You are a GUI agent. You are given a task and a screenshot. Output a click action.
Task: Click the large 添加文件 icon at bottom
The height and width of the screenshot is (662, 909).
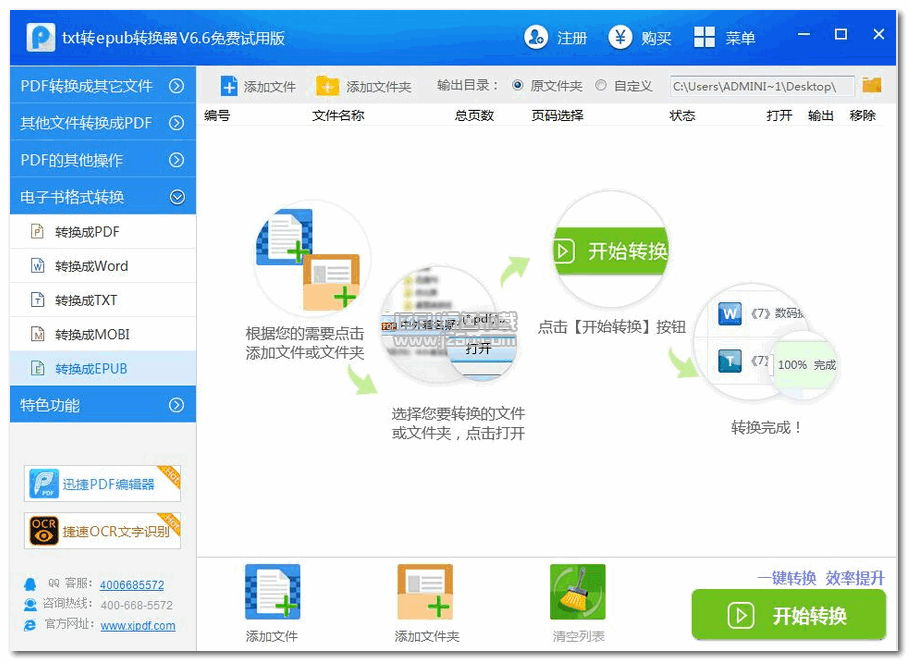tap(272, 592)
